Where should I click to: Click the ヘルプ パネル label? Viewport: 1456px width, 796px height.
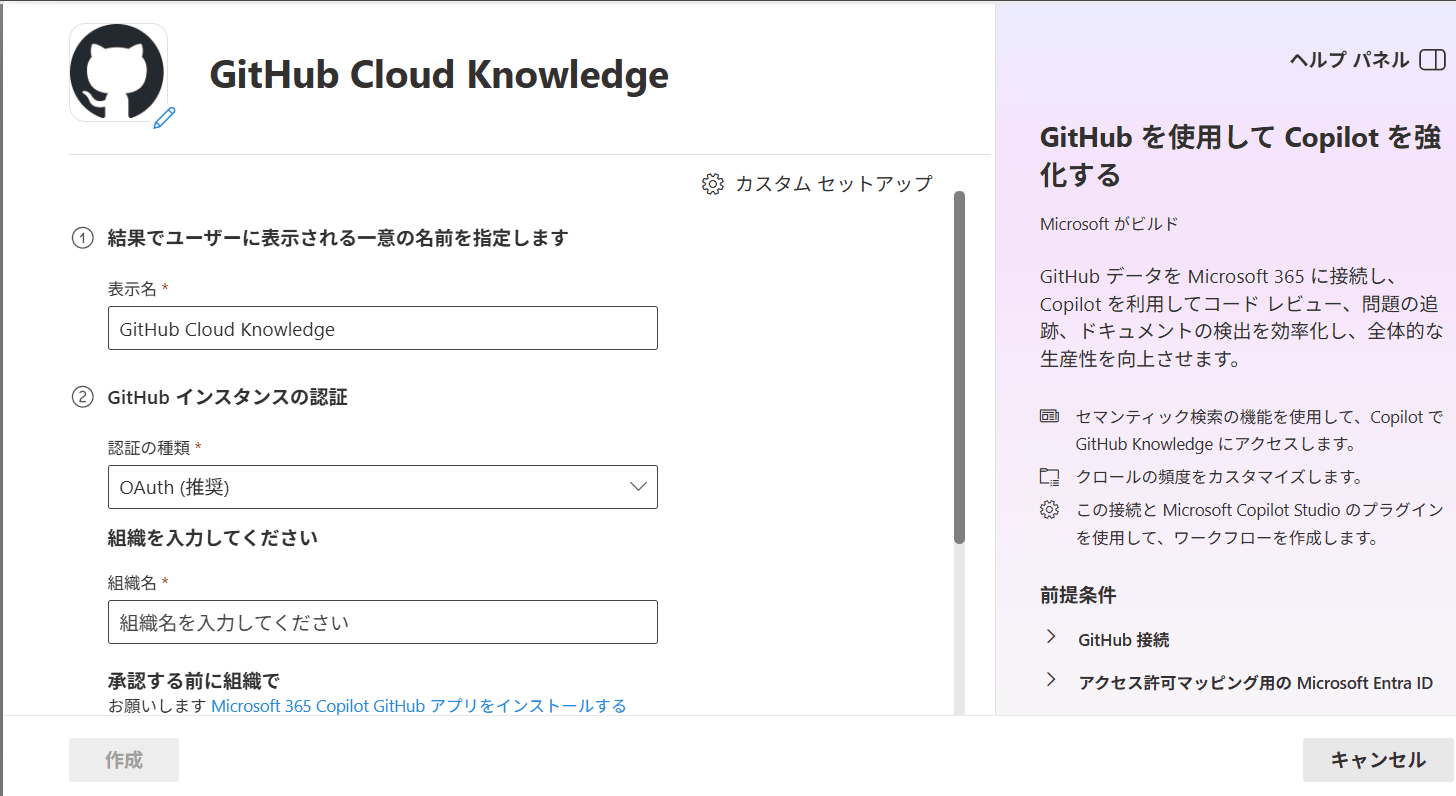(x=1349, y=60)
